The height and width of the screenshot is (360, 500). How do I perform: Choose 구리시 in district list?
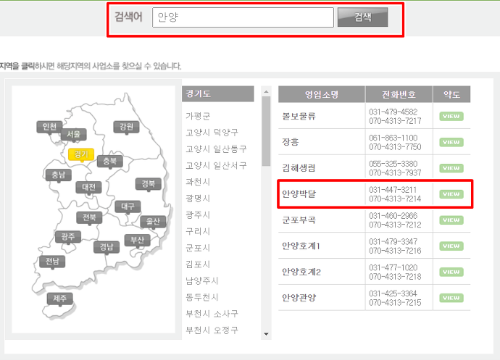(198, 231)
